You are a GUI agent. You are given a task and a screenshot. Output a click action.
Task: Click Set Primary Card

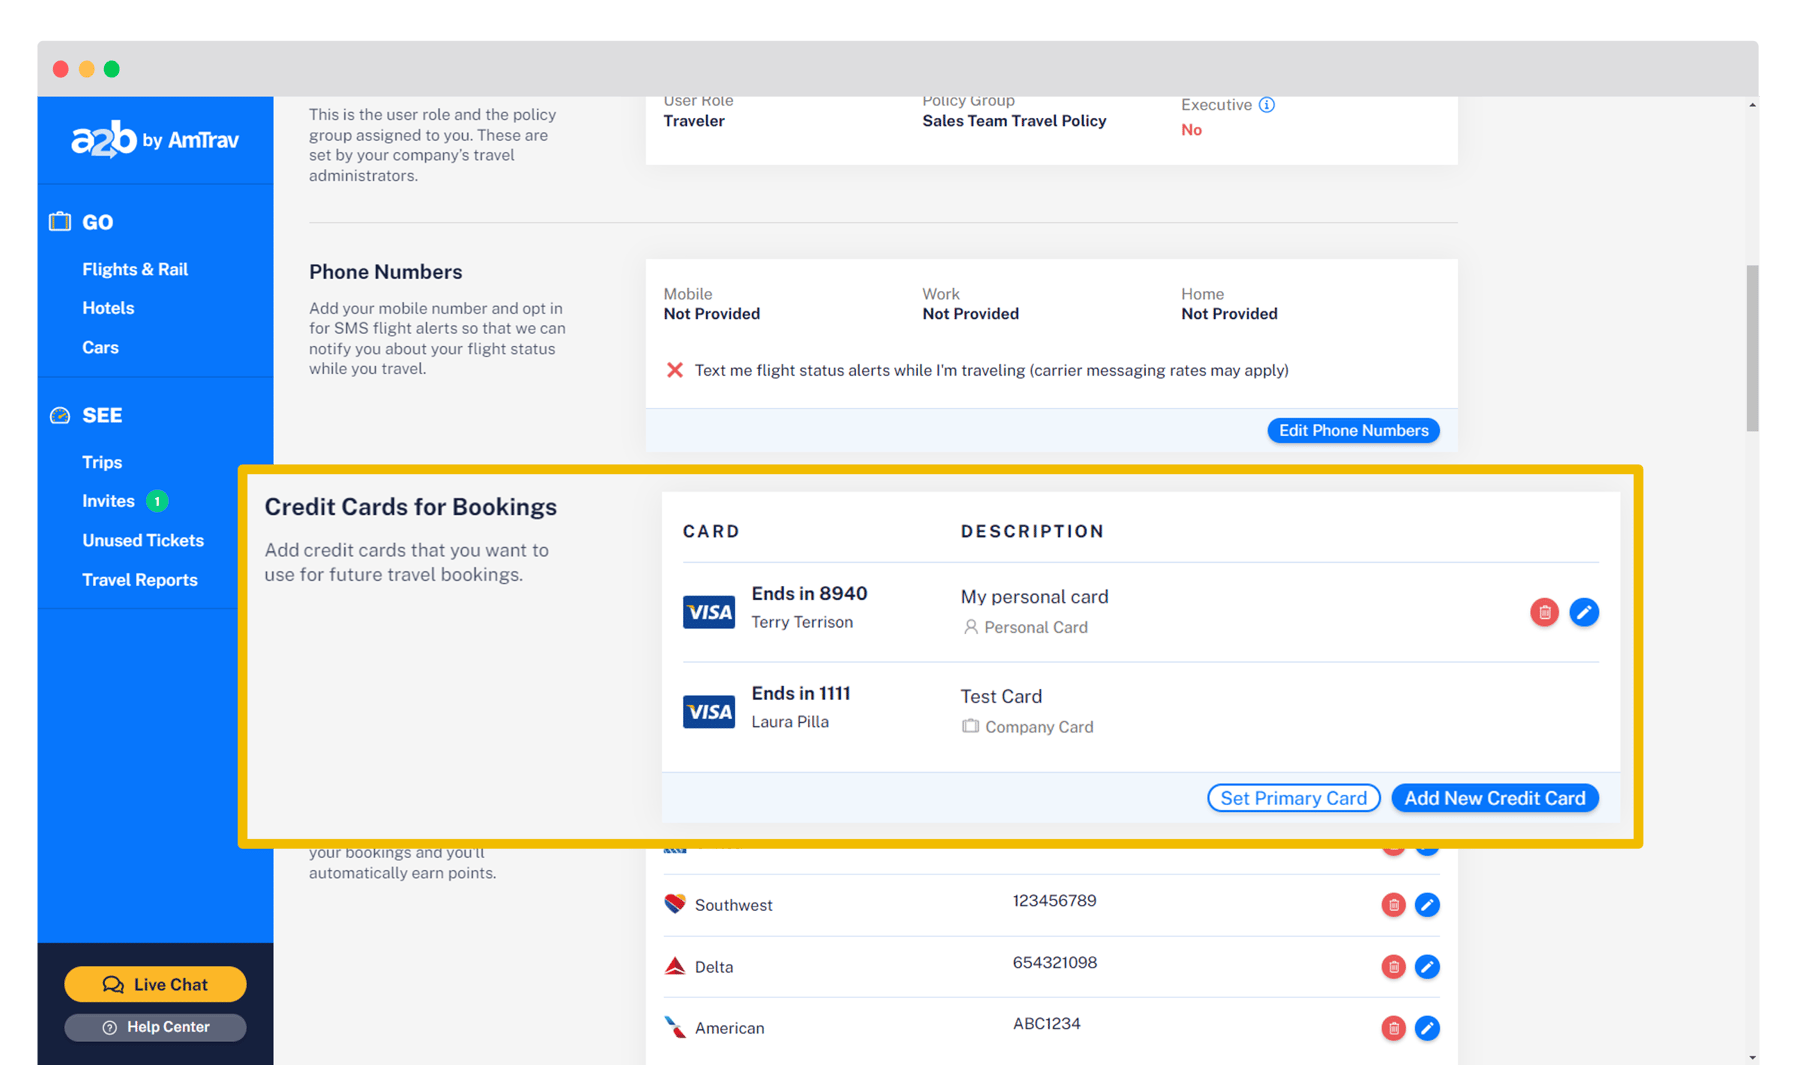pos(1293,797)
